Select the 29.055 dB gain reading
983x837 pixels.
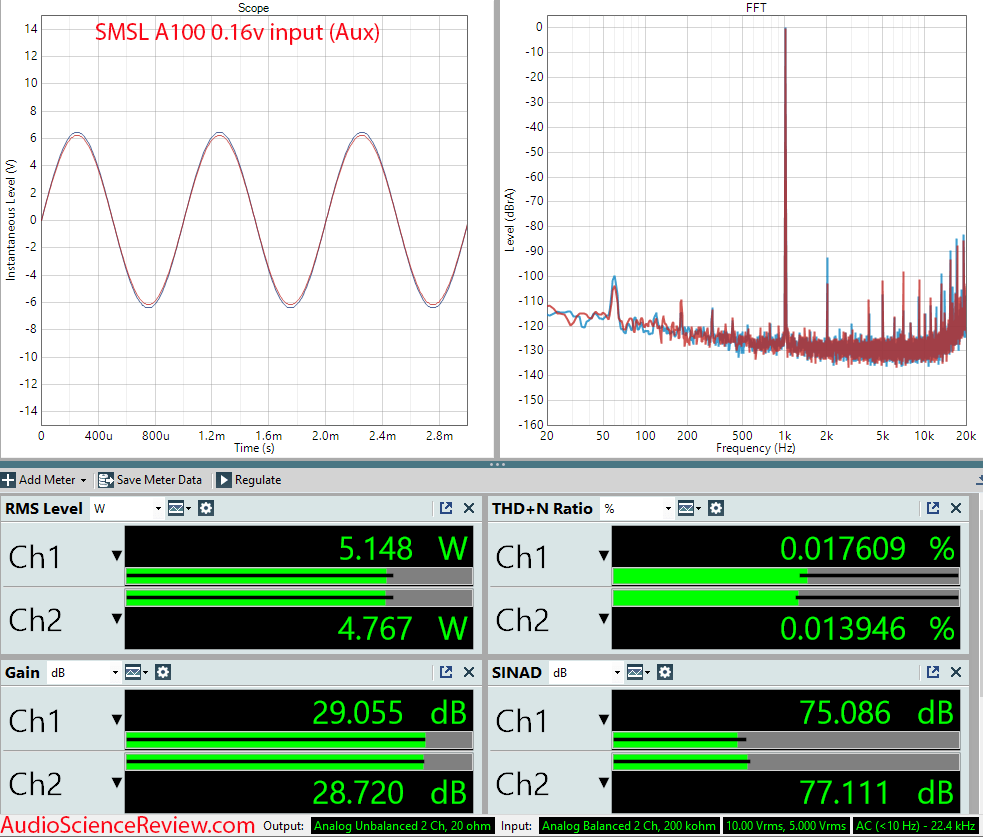(x=389, y=713)
